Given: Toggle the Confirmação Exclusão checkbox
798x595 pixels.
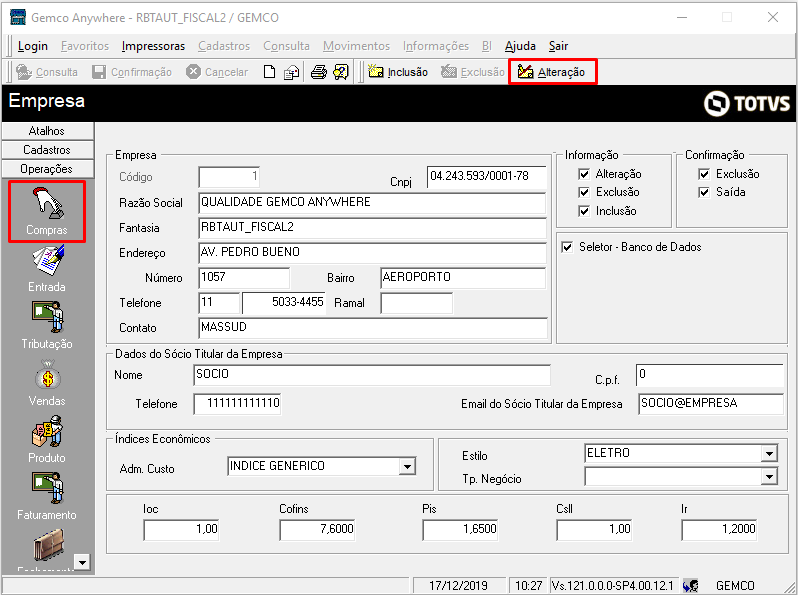Looking at the screenshot, I should (704, 174).
